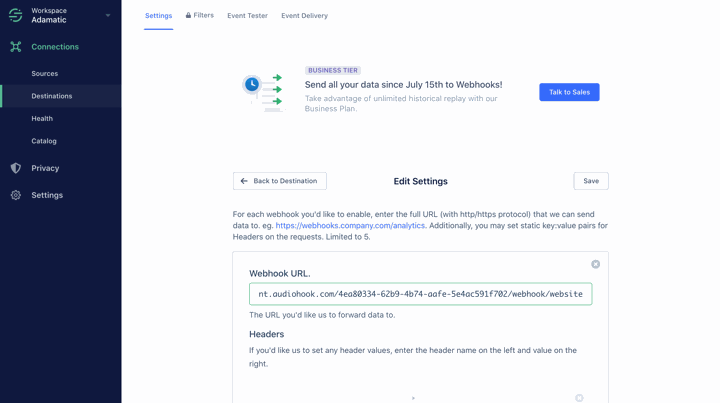Image resolution: width=720 pixels, height=403 pixels.
Task: Open the Health page
Action: [x=42, y=119]
